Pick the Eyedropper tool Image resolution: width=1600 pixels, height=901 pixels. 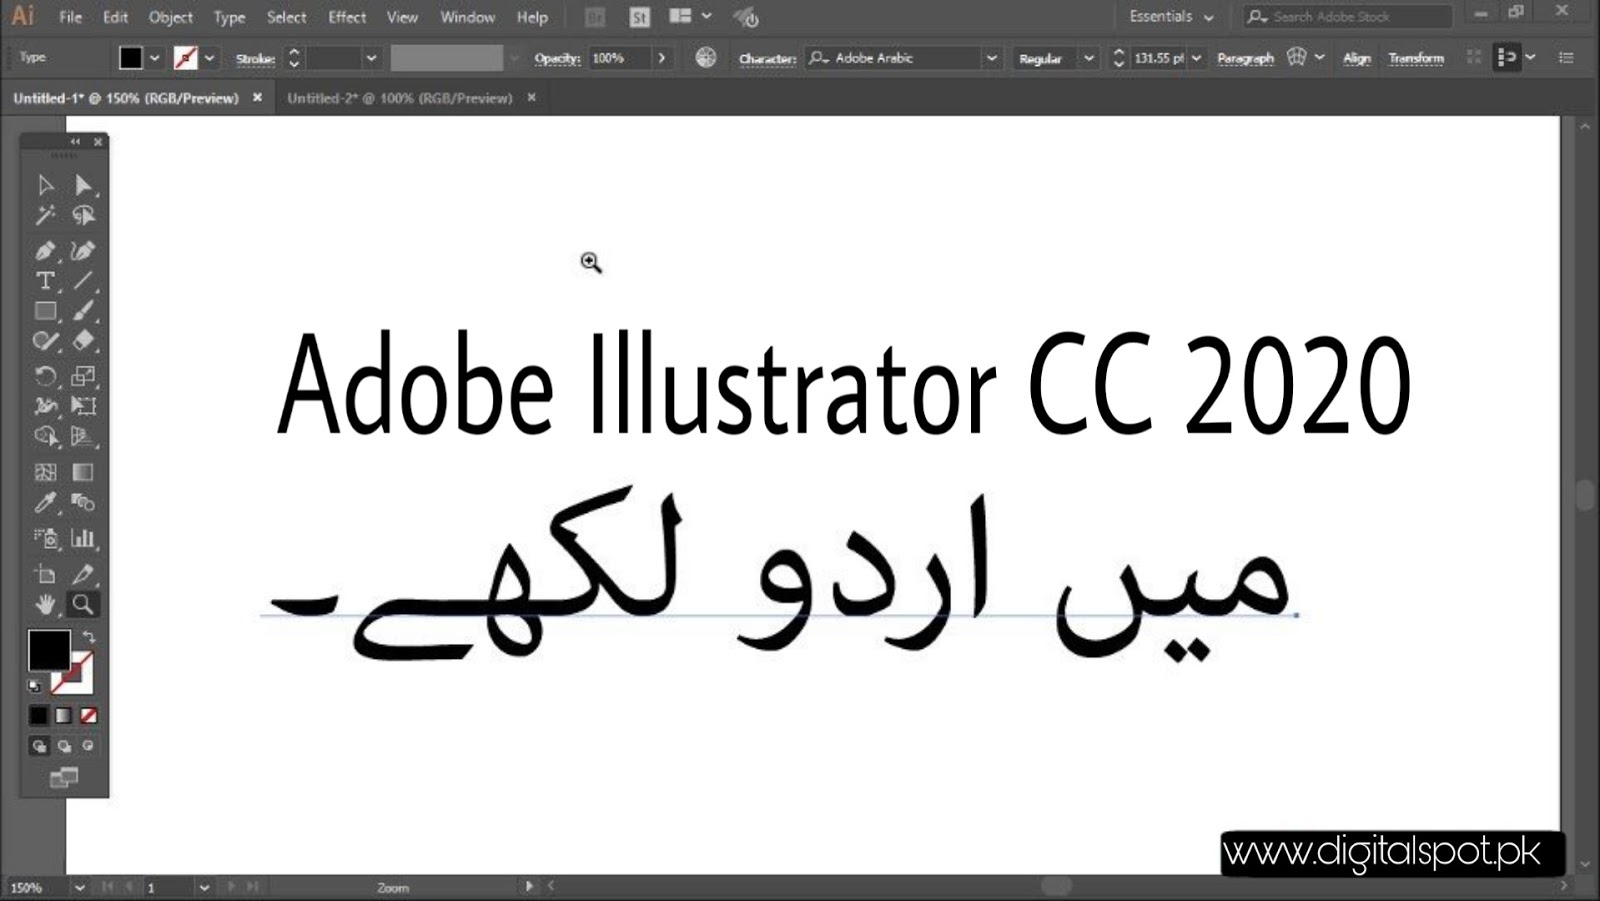coord(44,503)
